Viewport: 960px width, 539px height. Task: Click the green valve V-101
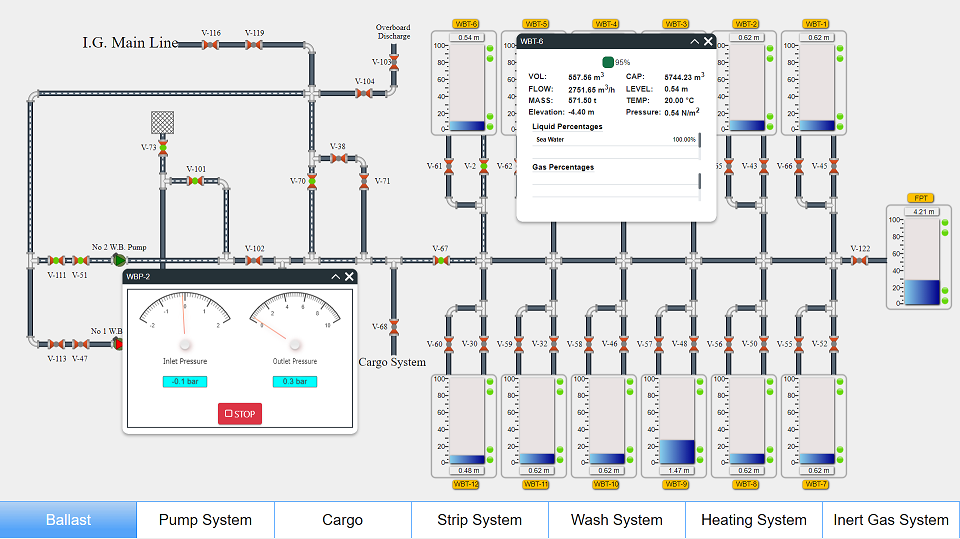coord(195,181)
